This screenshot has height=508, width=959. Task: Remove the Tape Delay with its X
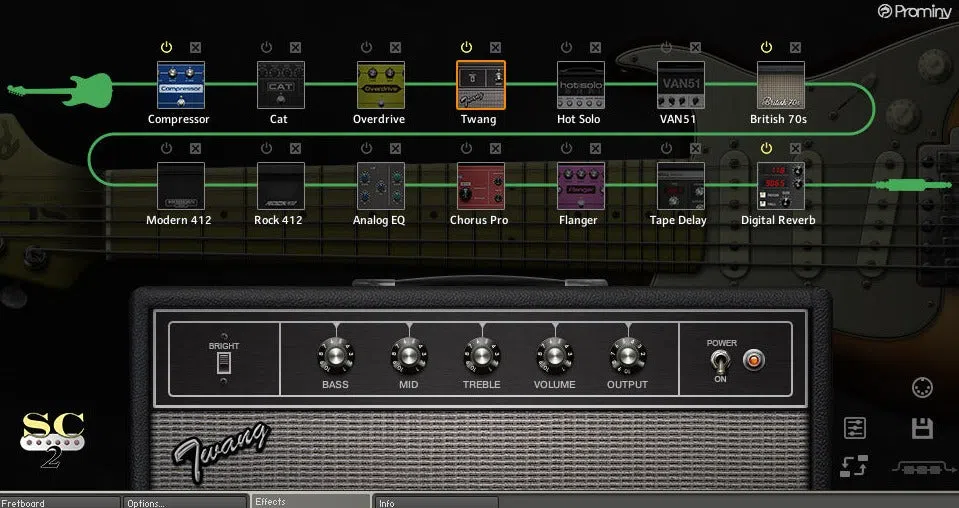tap(695, 148)
